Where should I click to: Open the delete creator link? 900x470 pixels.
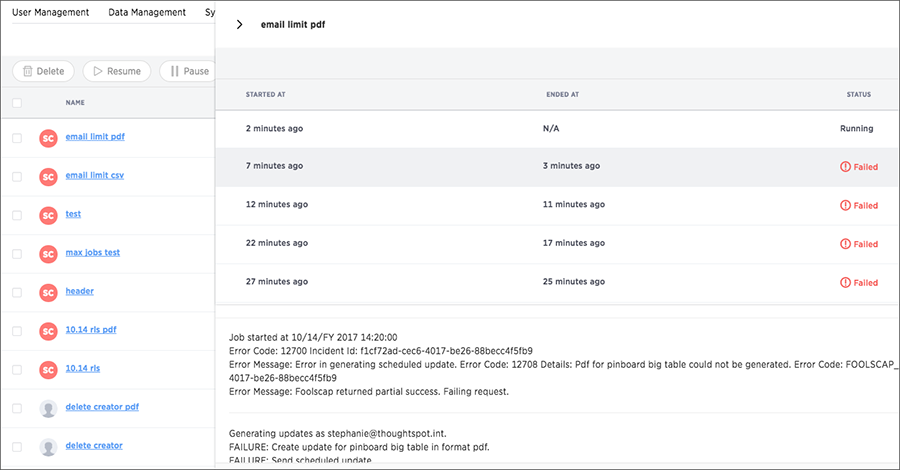click(x=94, y=445)
